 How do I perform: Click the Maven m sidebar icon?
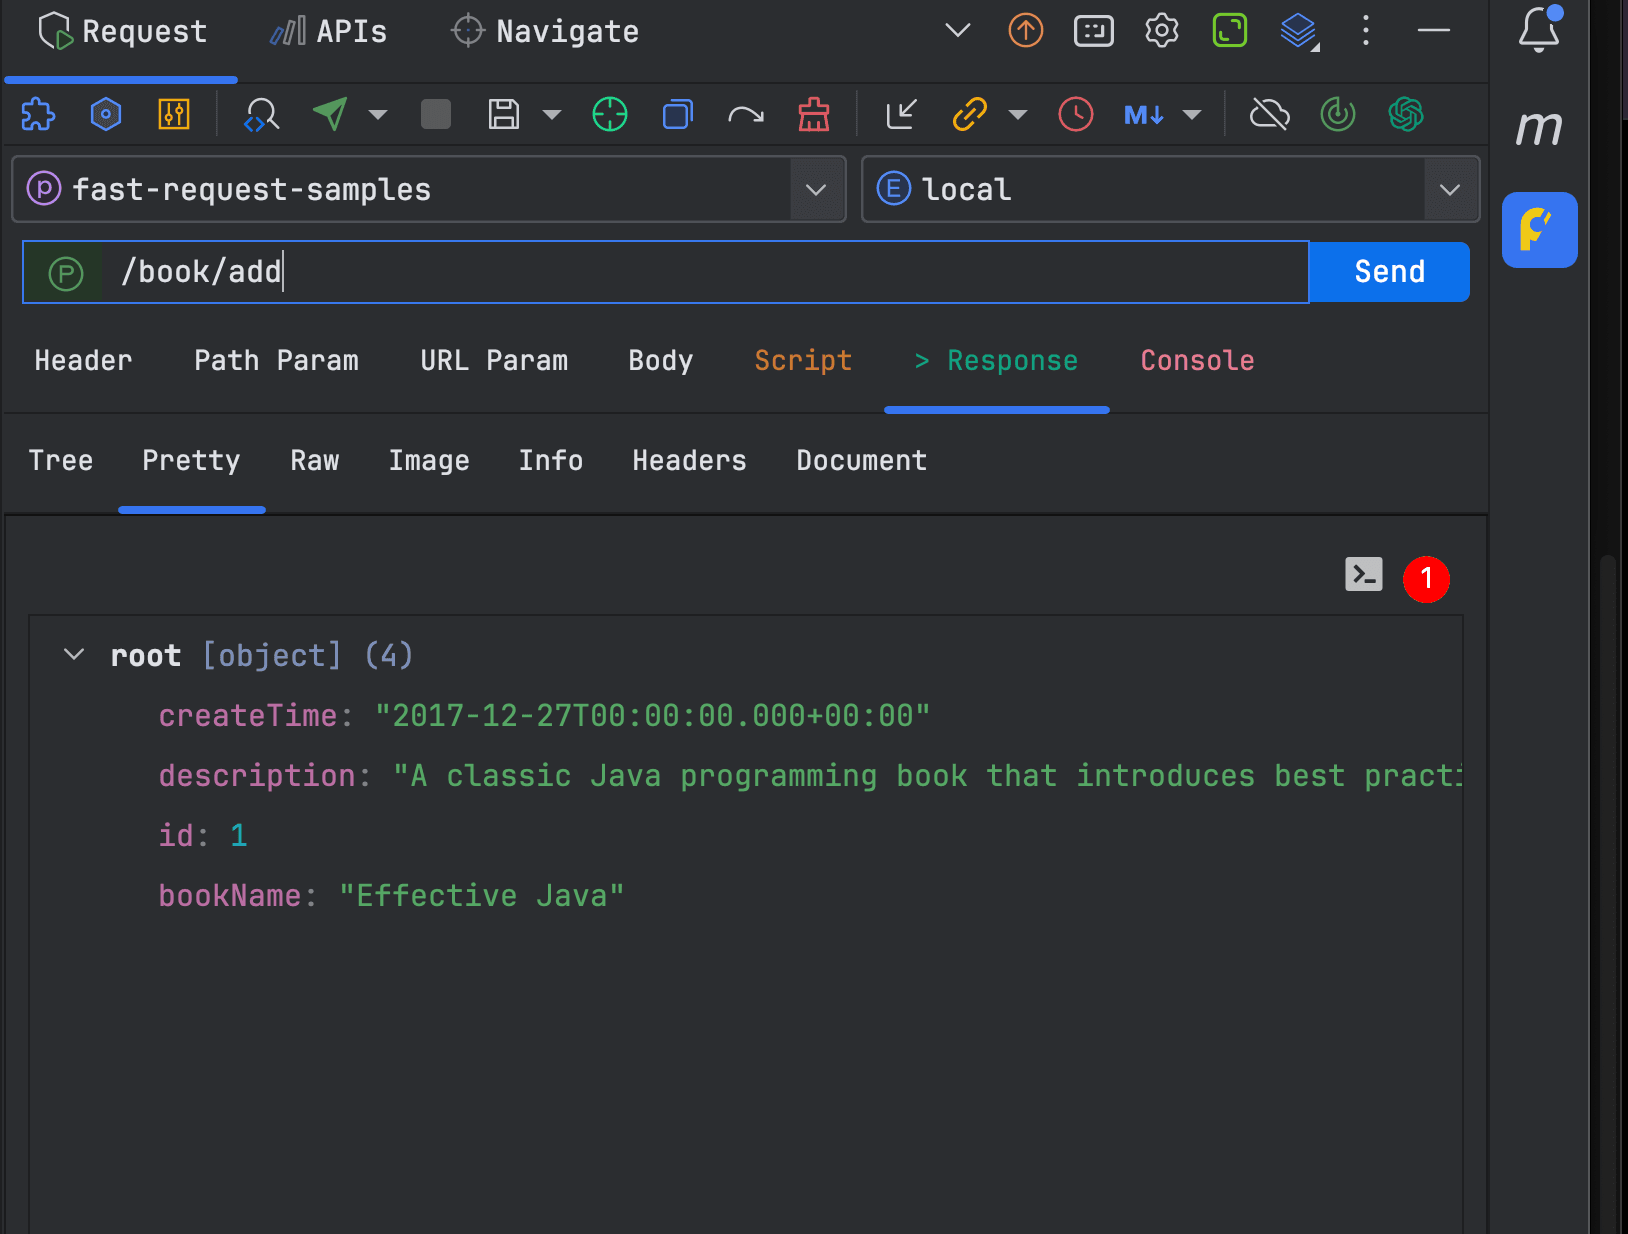click(1539, 128)
